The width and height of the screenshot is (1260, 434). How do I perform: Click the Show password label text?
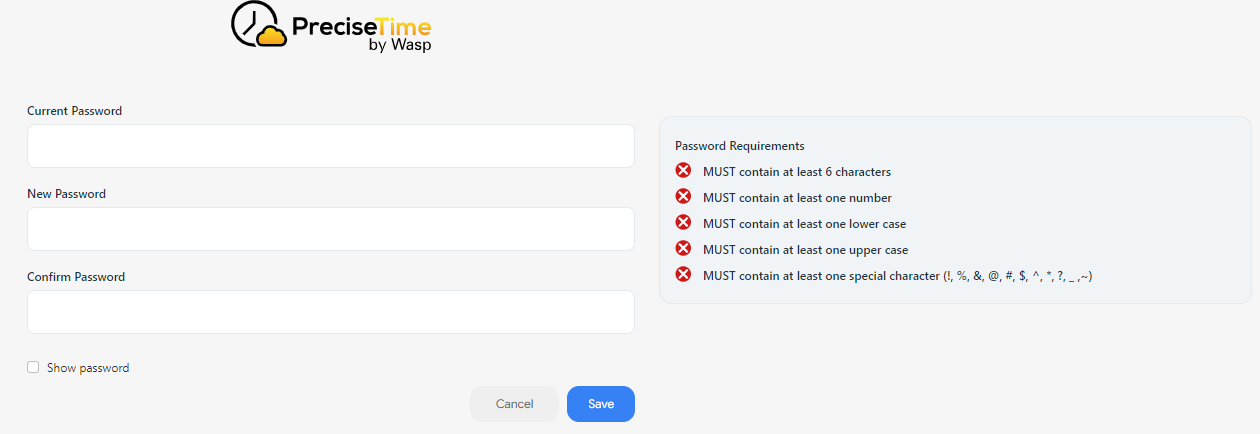click(88, 368)
